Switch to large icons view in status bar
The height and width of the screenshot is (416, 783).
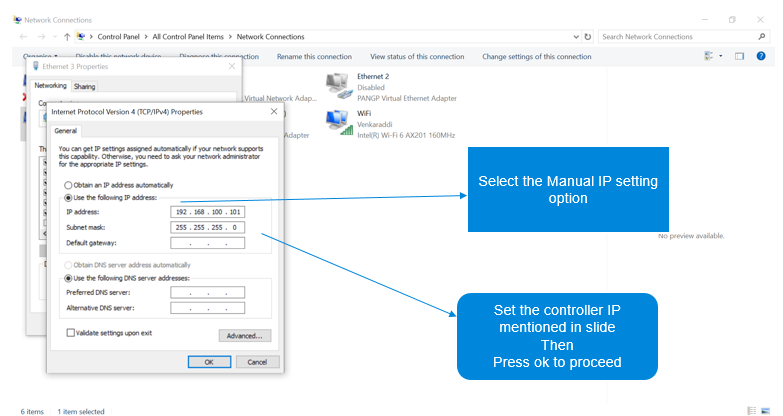(x=765, y=411)
